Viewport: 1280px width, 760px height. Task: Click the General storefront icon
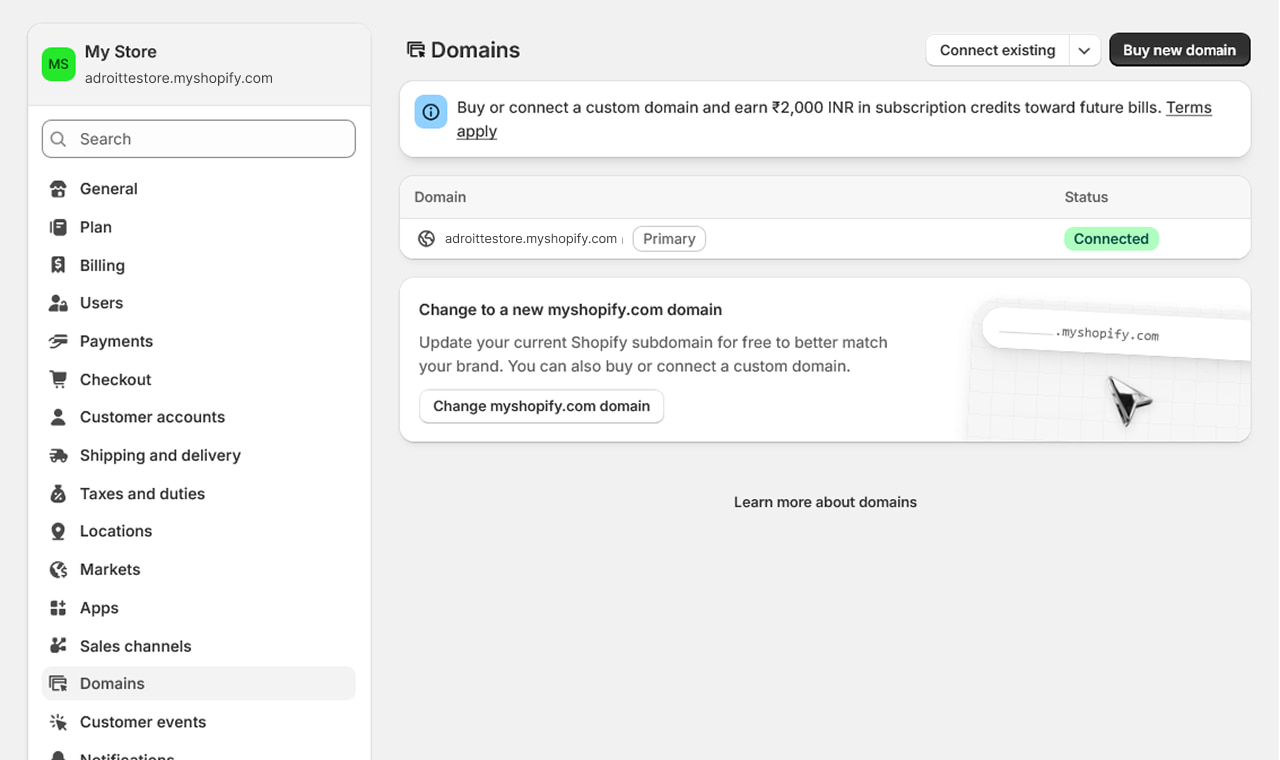point(58,189)
